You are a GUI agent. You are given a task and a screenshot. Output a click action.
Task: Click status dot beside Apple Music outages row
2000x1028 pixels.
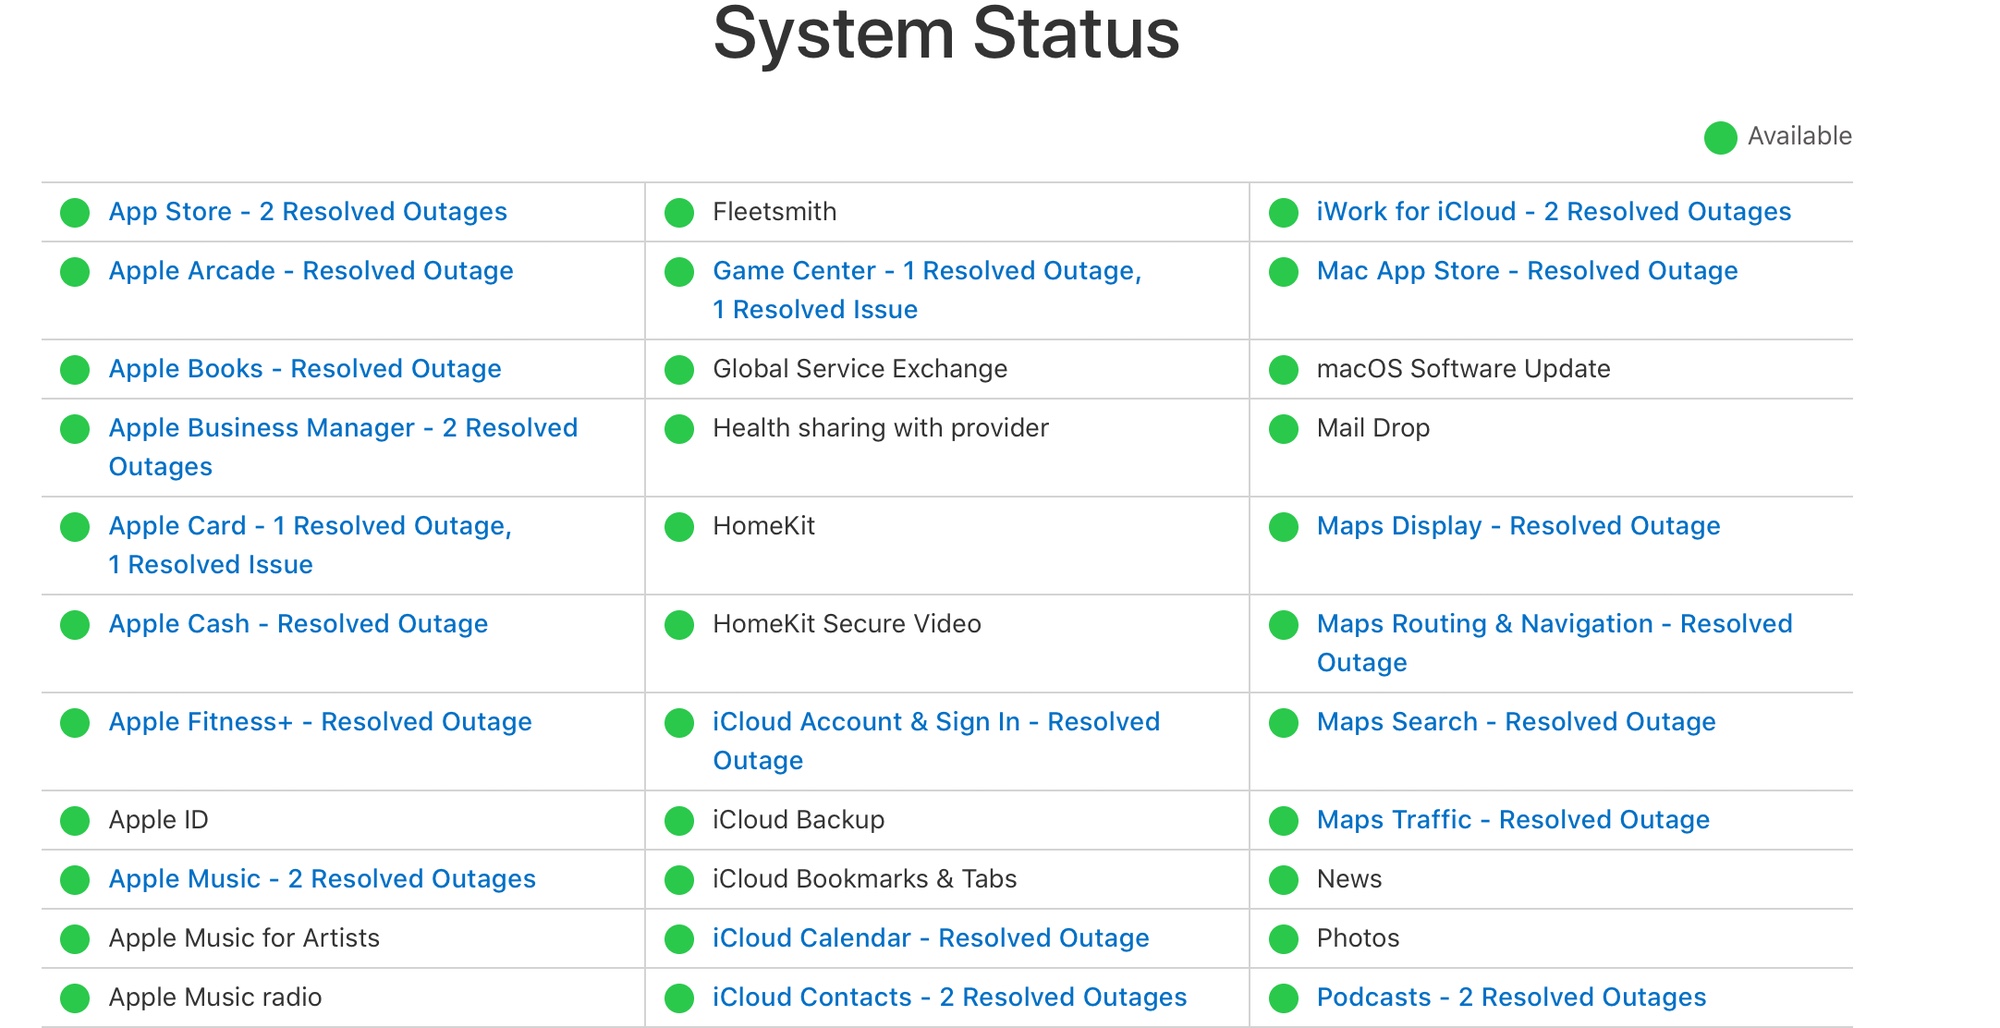tap(75, 880)
